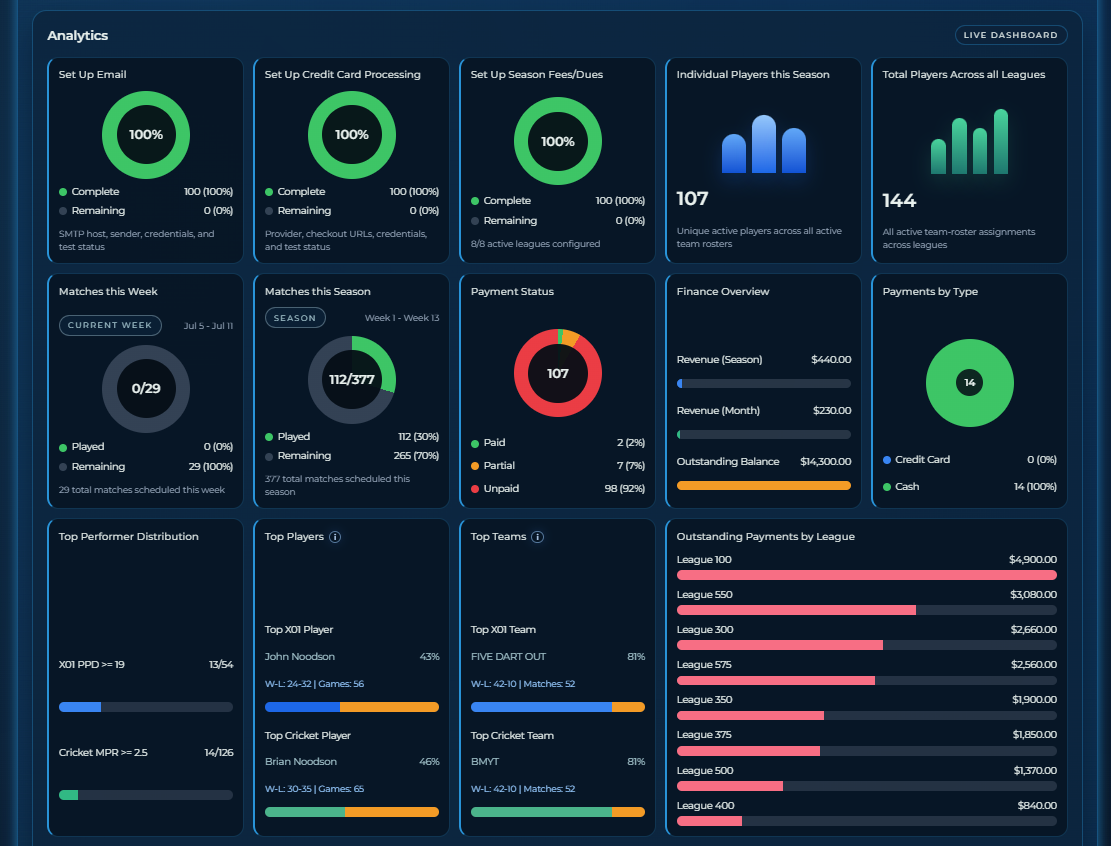Click the $440.00 season revenue value

831,359
